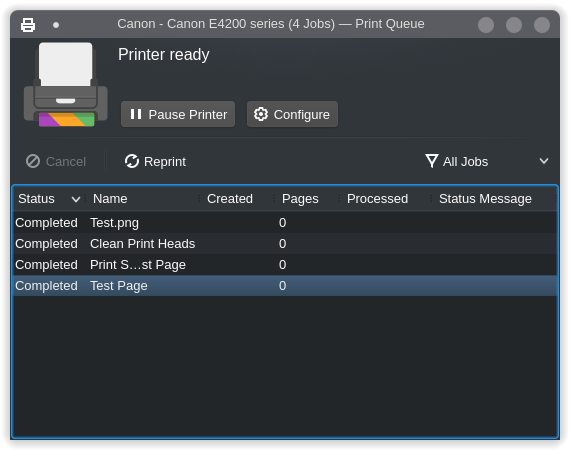Viewport: 570px width, 450px height.
Task: Toggle sort order on Status column arrow
Action: click(x=76, y=199)
